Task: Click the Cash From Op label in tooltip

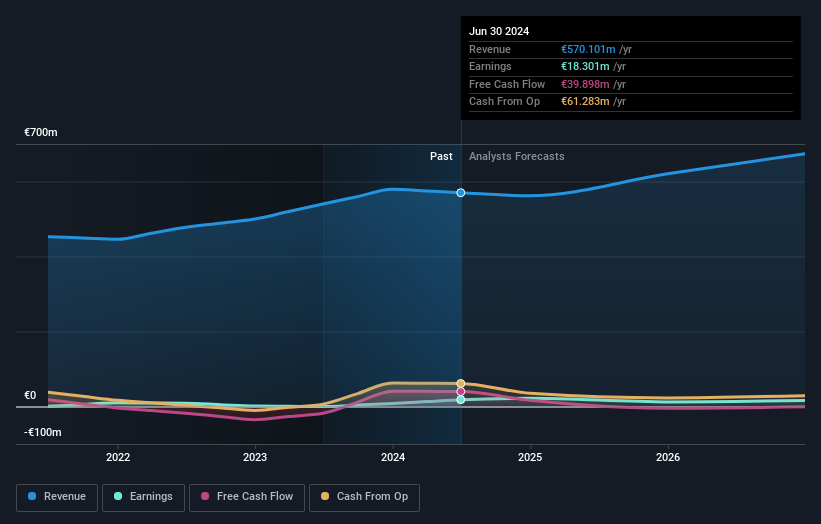Action: (504, 102)
